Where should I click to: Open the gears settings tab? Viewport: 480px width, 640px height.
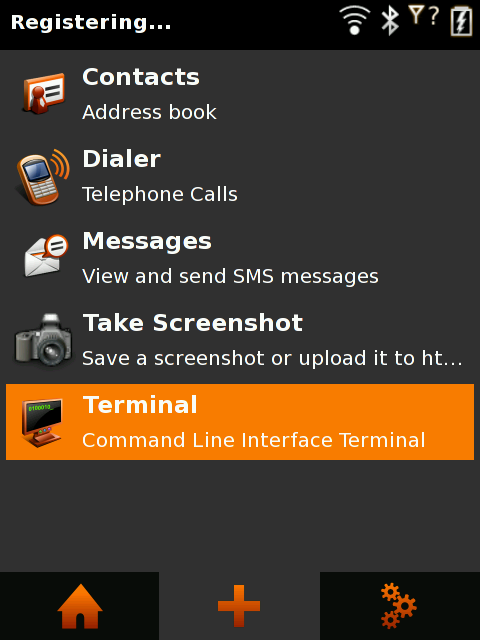pos(400,606)
